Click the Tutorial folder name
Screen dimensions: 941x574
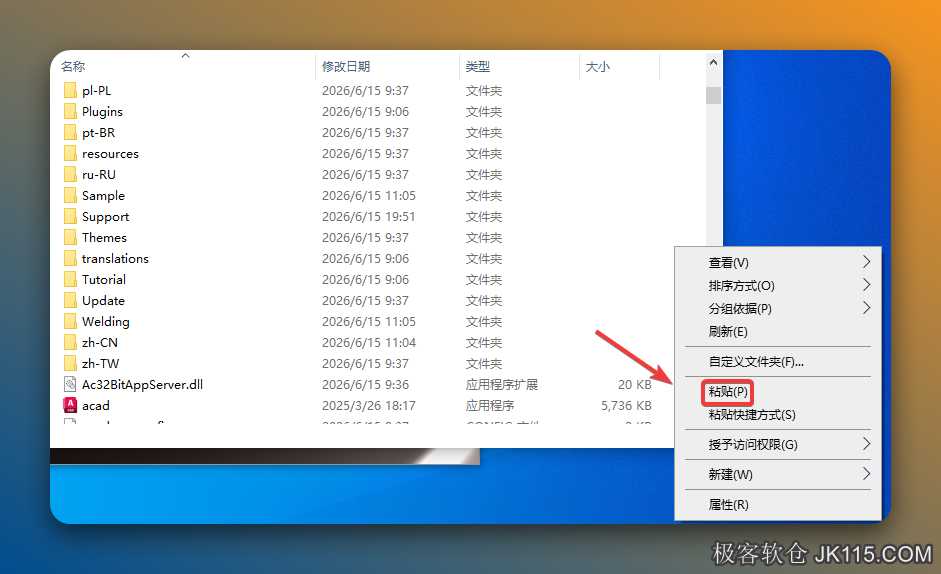(104, 280)
